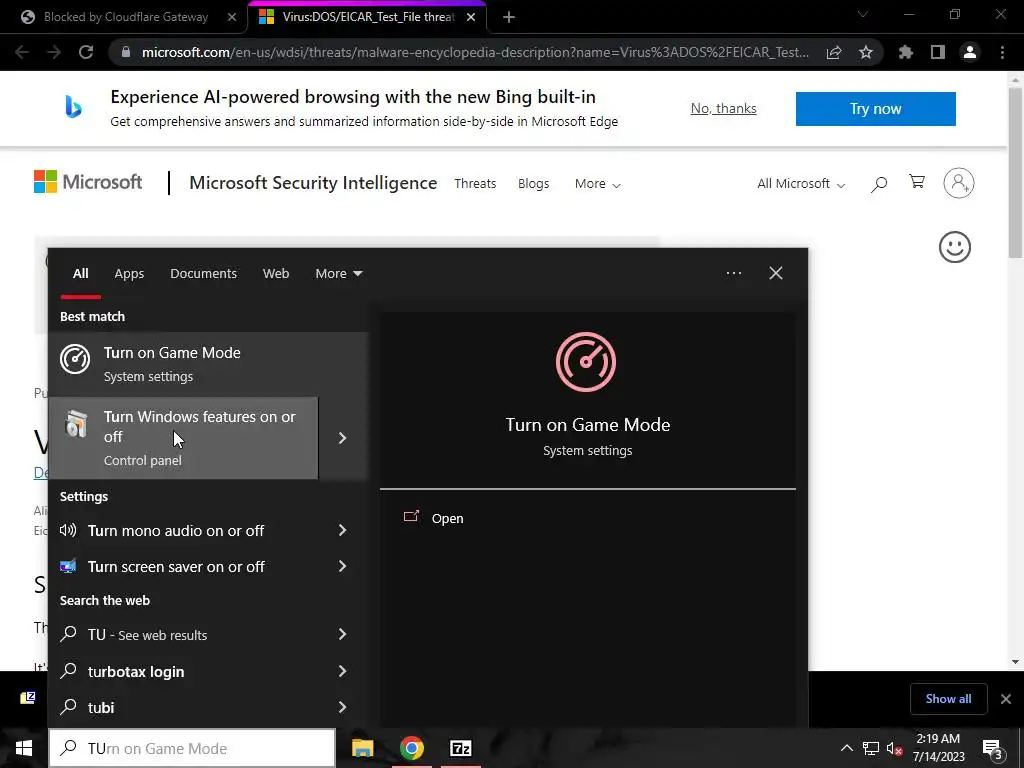The height and width of the screenshot is (768, 1024).
Task: Toggle Chrome side panel
Action: pyautogui.click(x=938, y=52)
